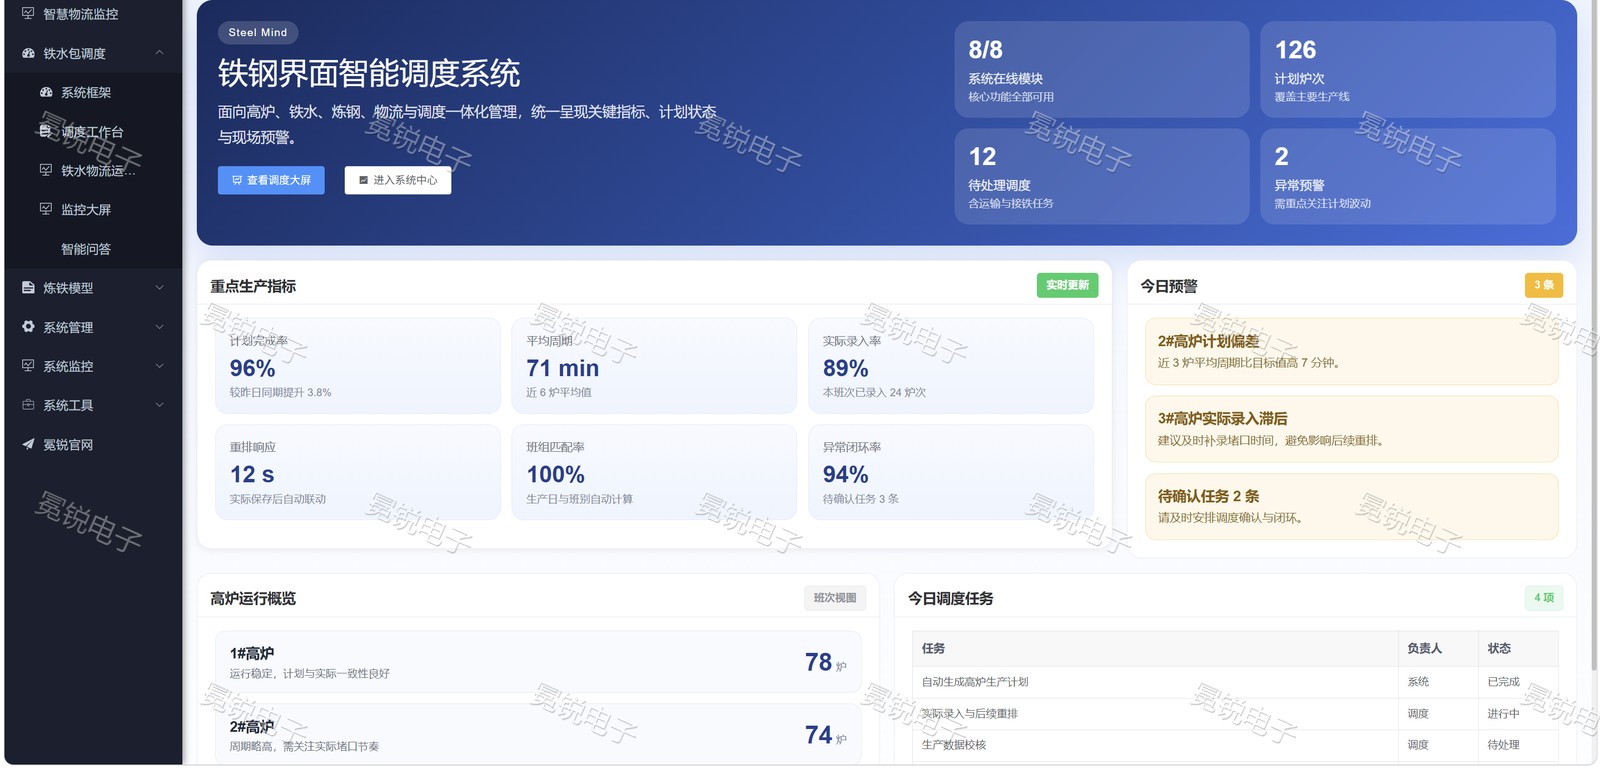This screenshot has width=1600, height=769.
Task: Select the 12 待处理调度 card
Action: tap(1102, 176)
